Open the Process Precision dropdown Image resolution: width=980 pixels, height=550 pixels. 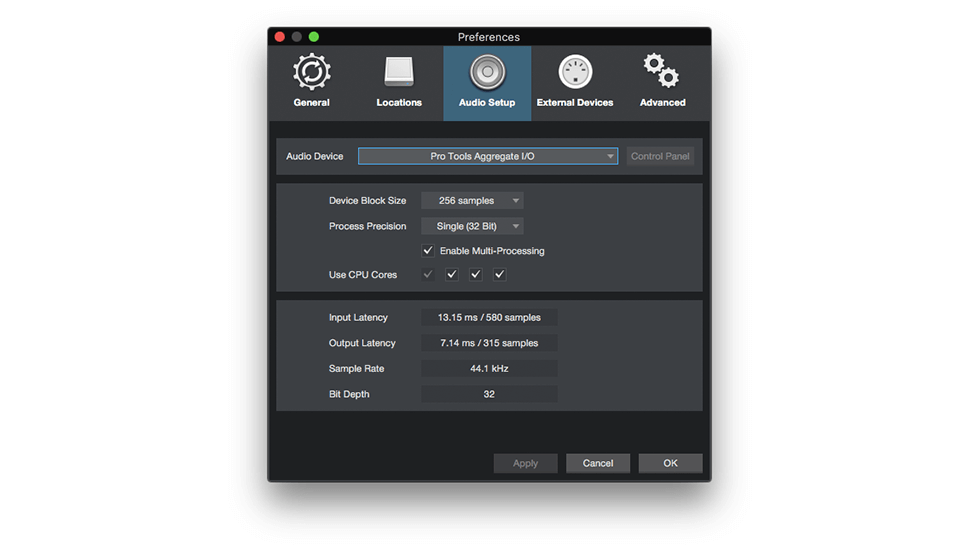[x=472, y=227]
